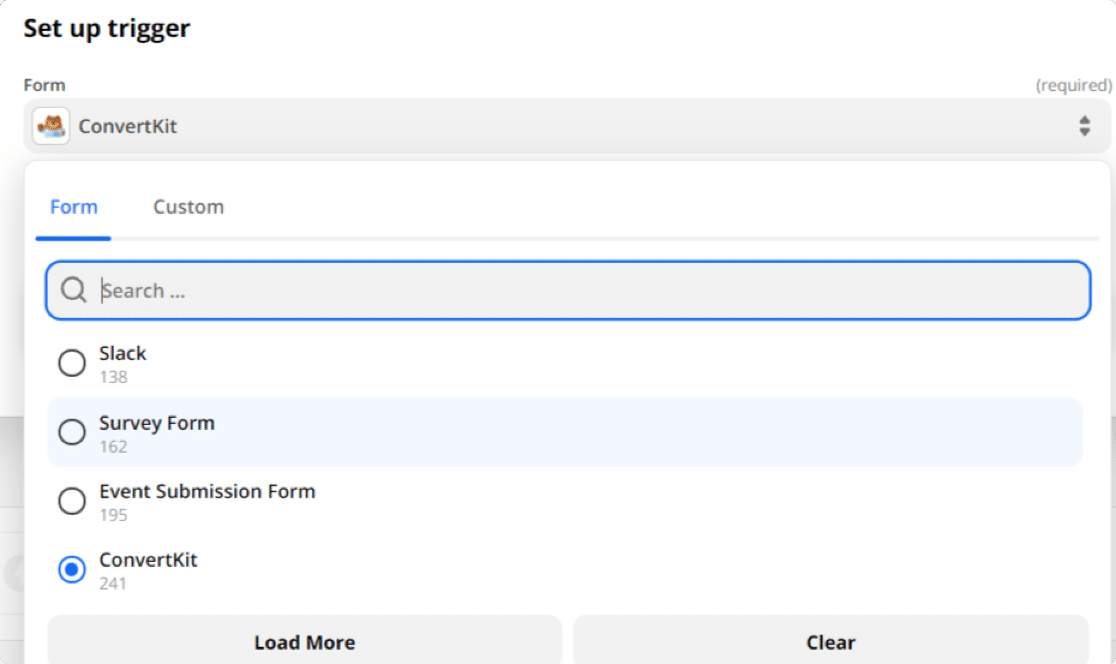Click the '(required)' label

[x=1073, y=85]
